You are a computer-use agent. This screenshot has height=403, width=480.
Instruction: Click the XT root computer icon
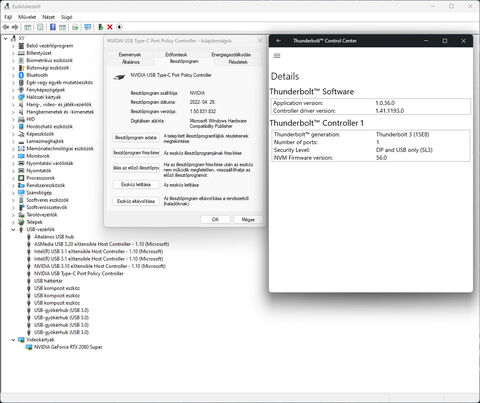point(14,38)
